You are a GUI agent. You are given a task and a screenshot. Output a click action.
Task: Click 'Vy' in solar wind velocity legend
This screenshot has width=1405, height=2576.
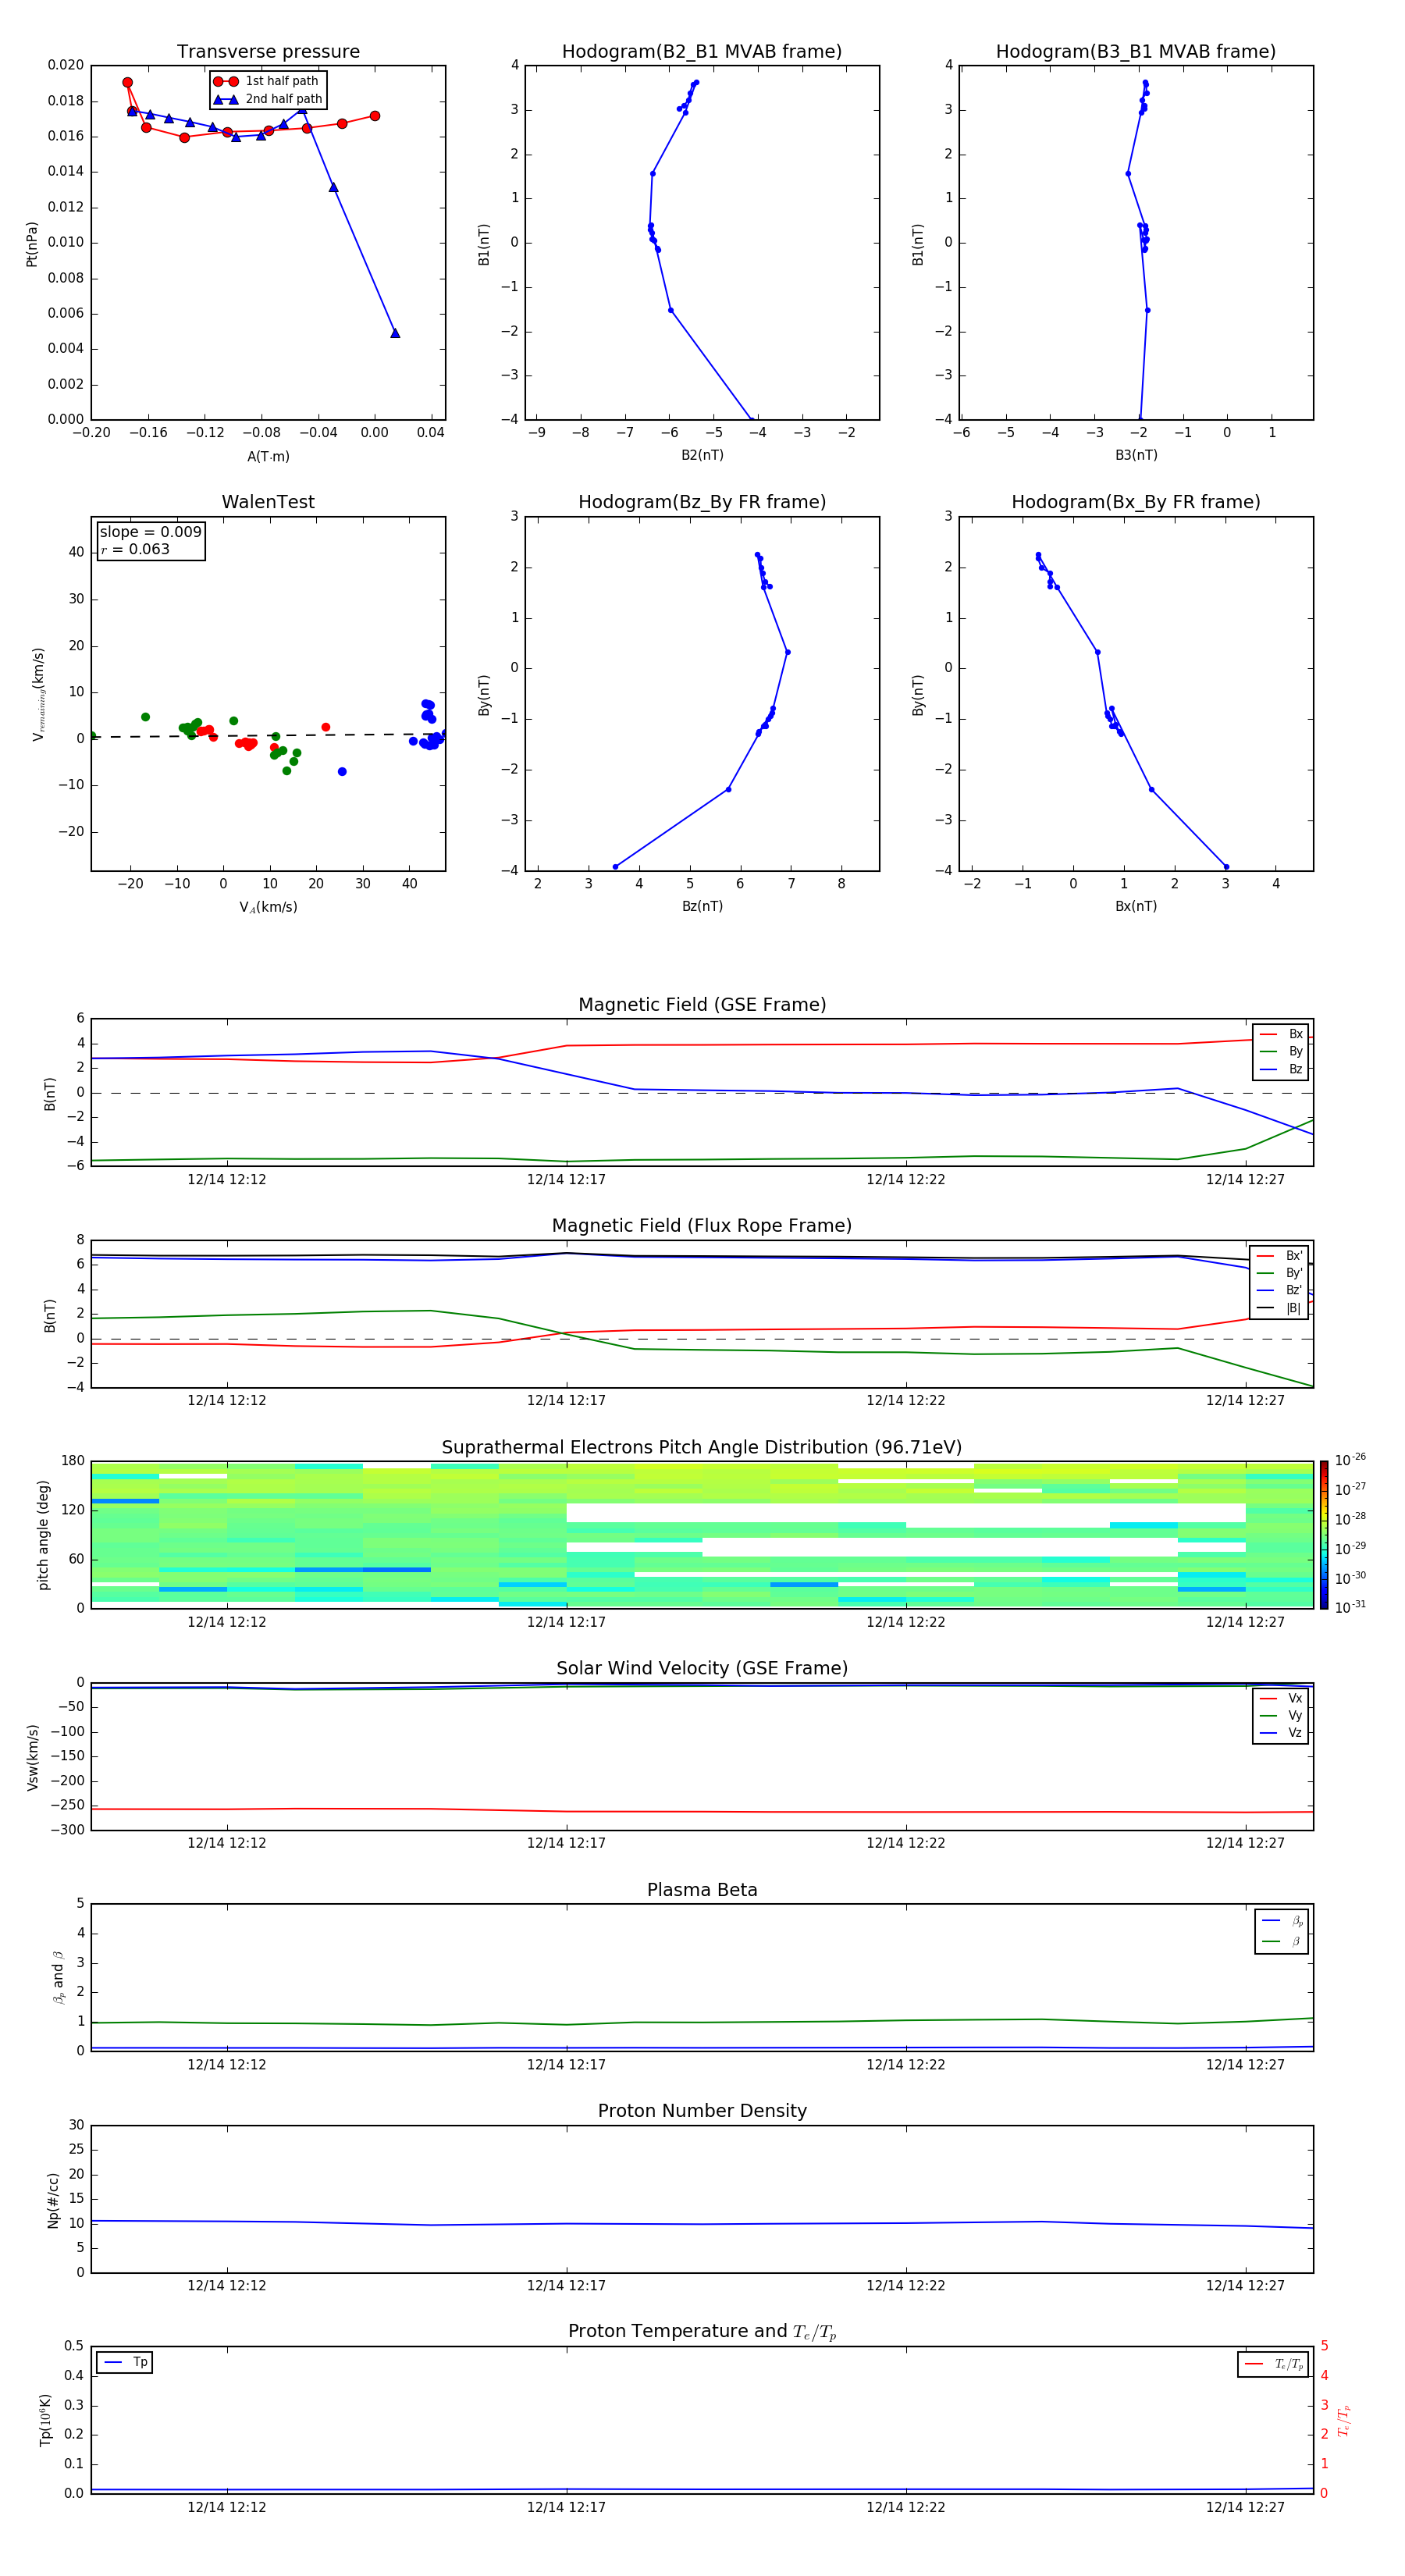point(1281,1715)
